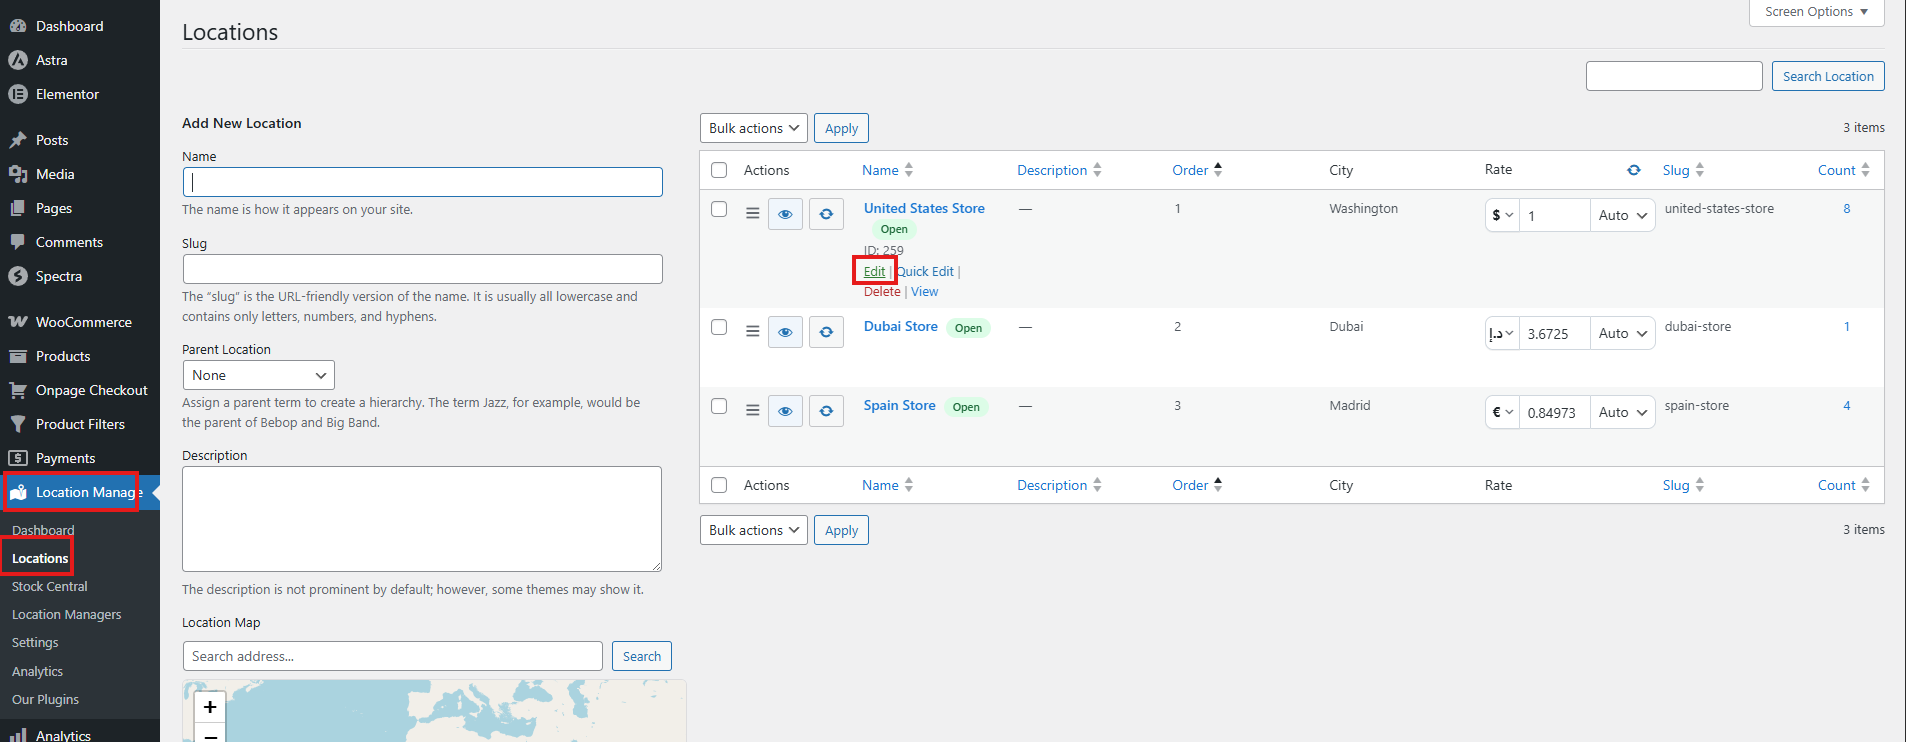This screenshot has height=742, width=1906.
Task: Open Stock Central submenu item
Action: point(50,586)
